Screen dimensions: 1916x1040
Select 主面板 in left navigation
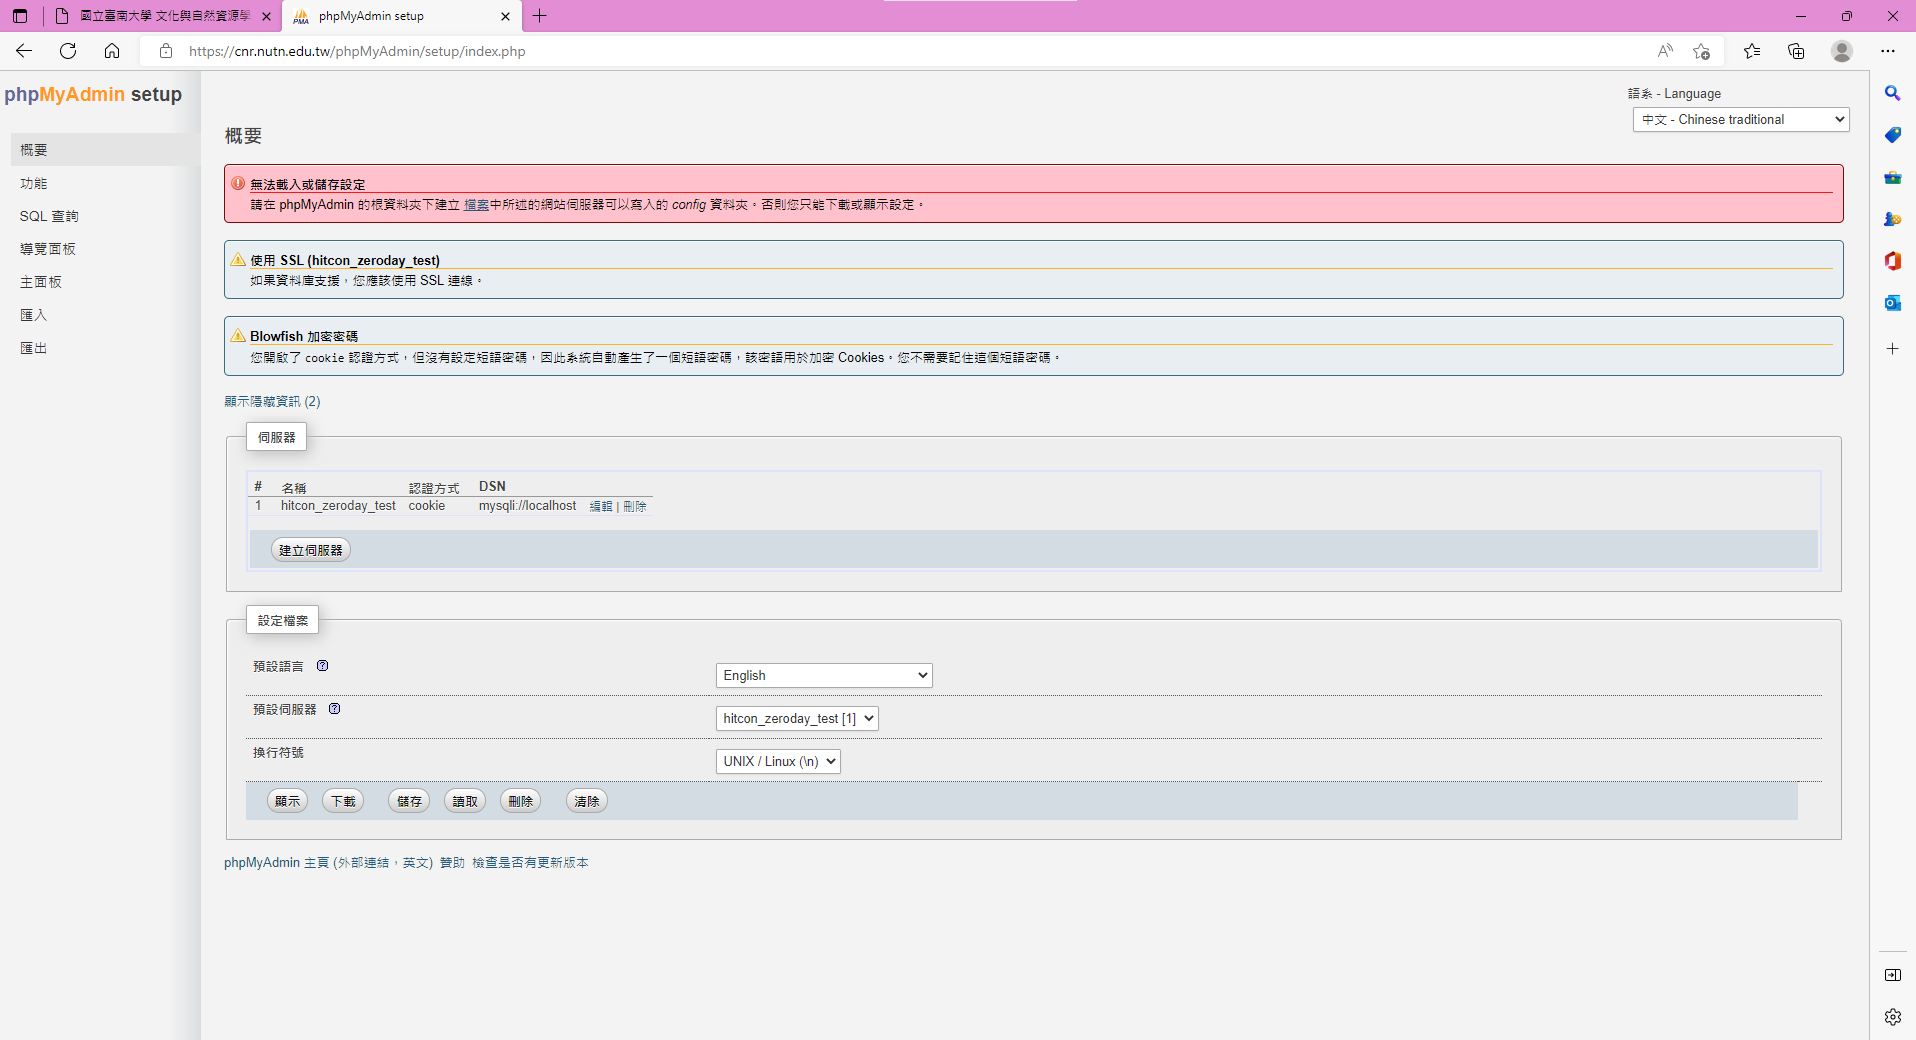(x=41, y=282)
